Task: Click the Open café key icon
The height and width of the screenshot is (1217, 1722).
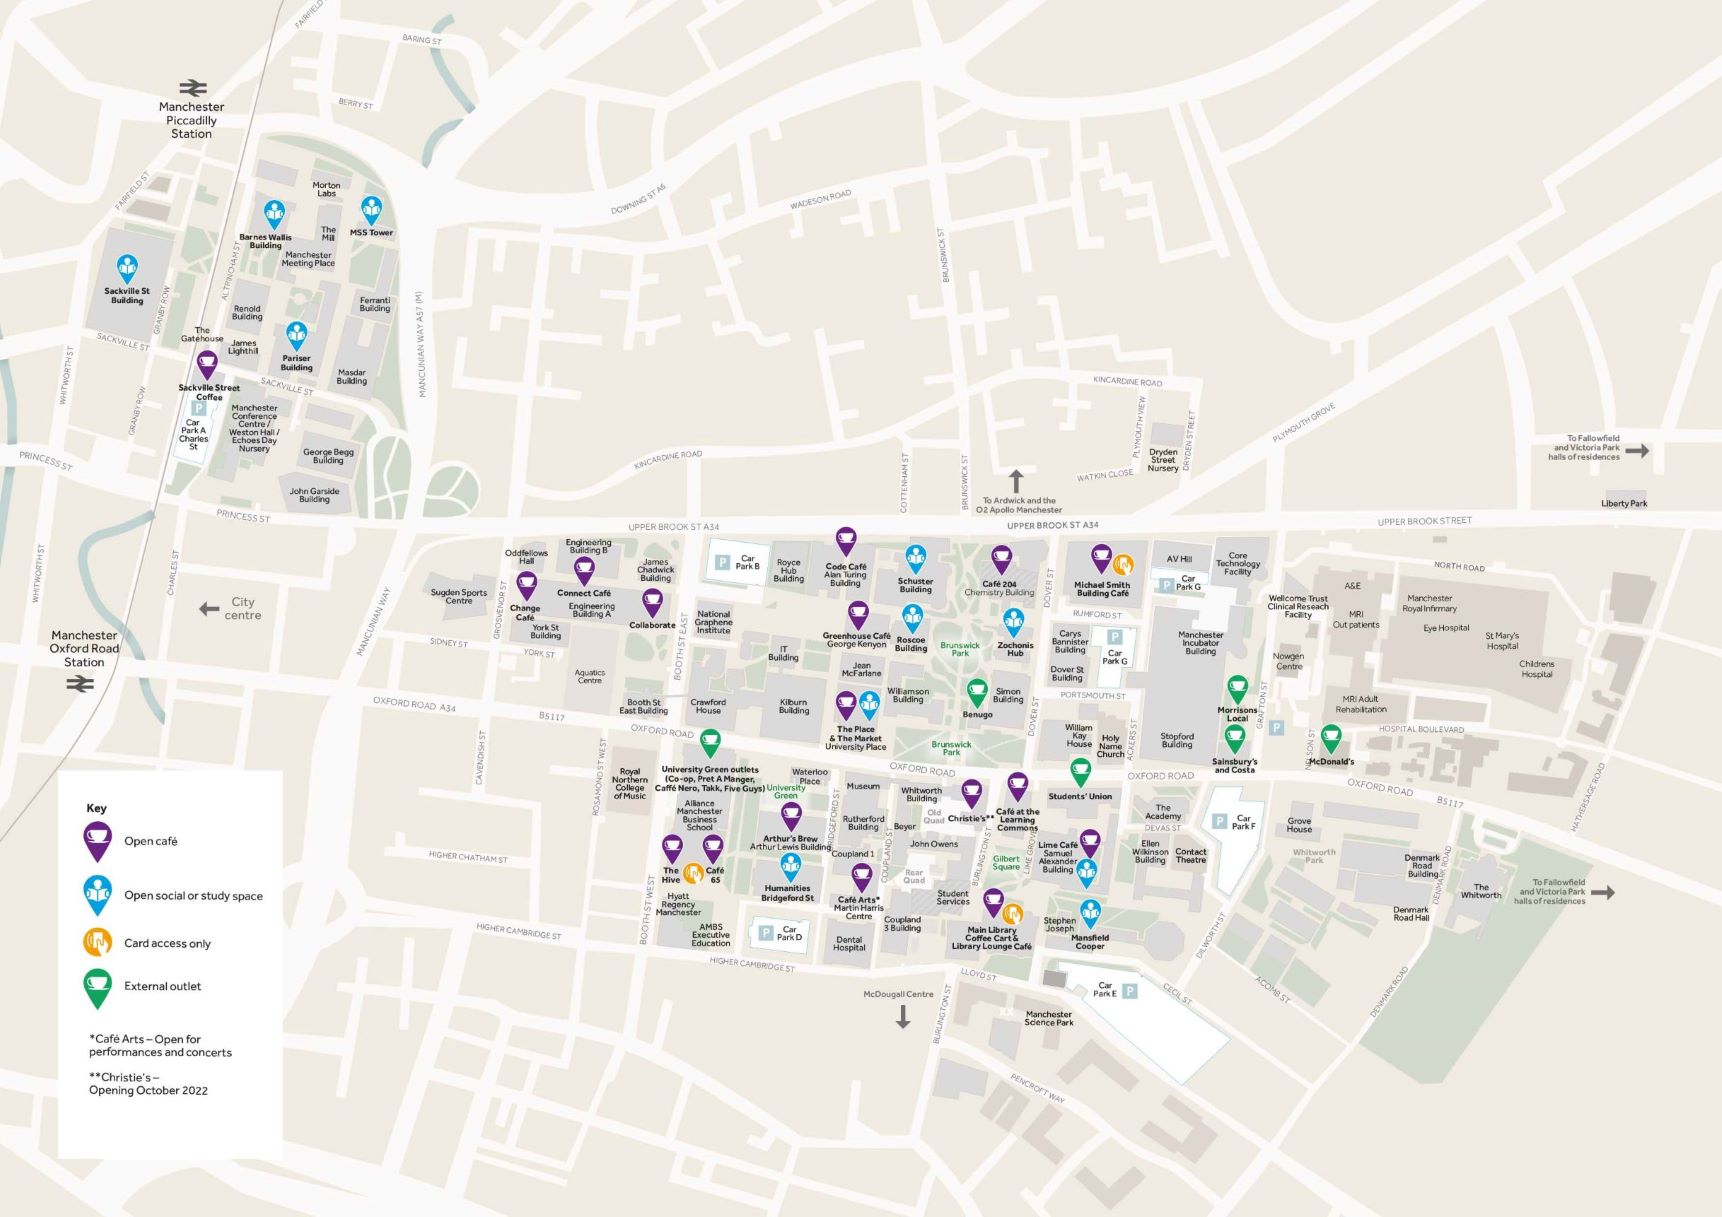Action: click(97, 838)
